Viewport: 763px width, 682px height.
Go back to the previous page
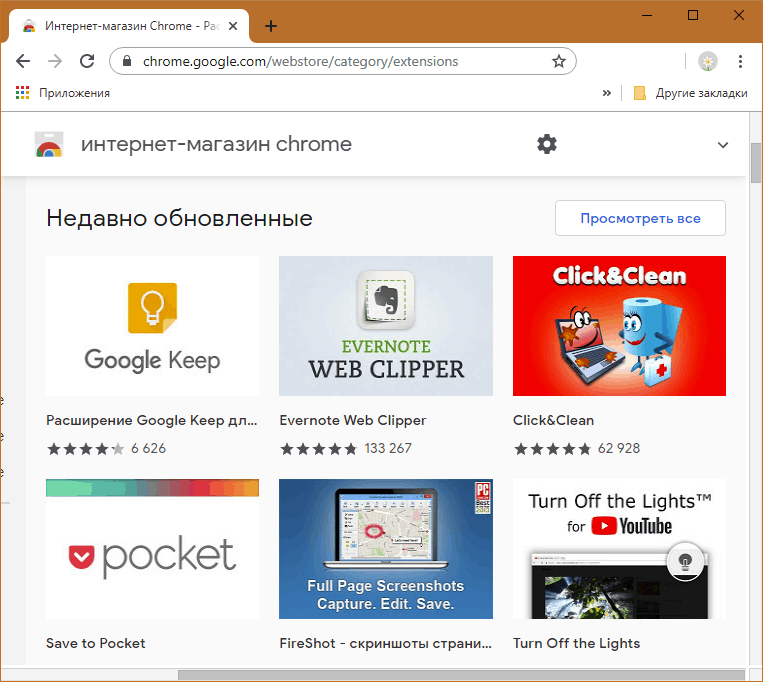(23, 61)
